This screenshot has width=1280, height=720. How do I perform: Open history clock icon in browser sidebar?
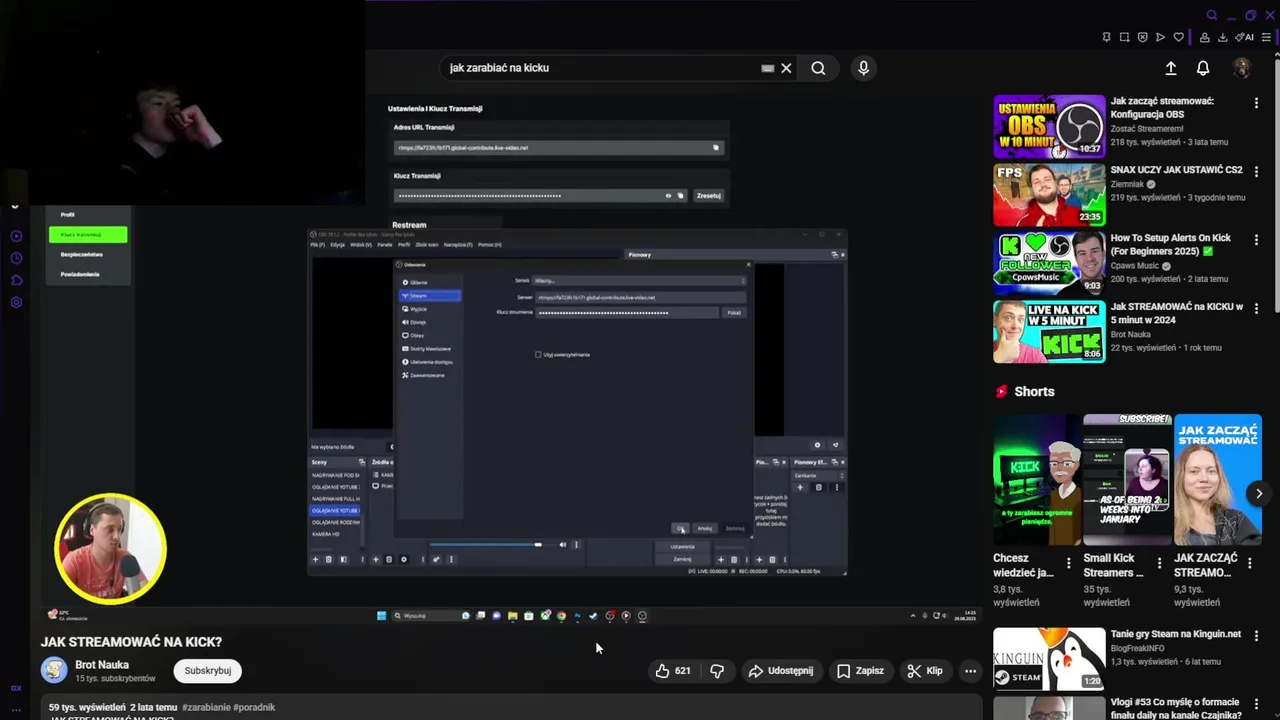tap(16, 258)
